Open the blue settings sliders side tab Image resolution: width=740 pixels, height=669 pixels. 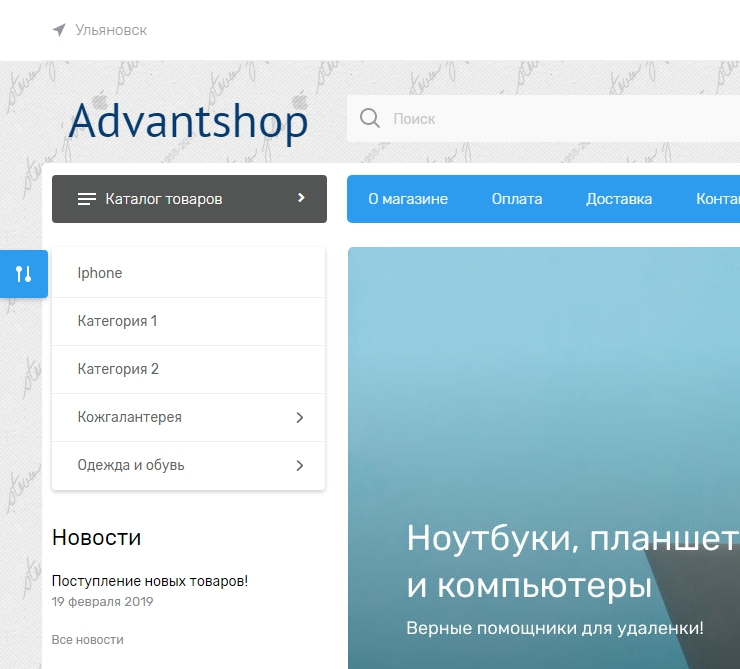24,274
